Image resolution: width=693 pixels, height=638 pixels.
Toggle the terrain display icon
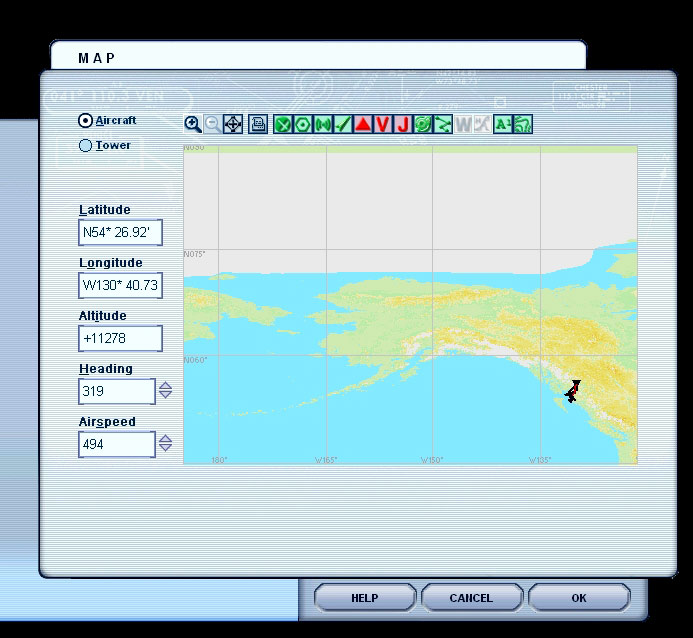pos(522,124)
